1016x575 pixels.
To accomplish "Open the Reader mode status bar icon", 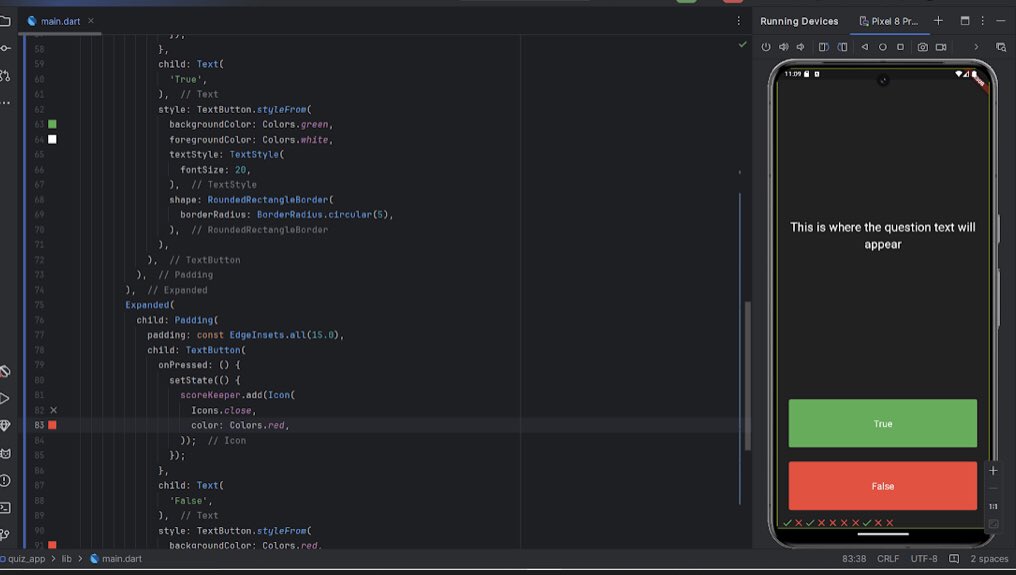I will [954, 559].
